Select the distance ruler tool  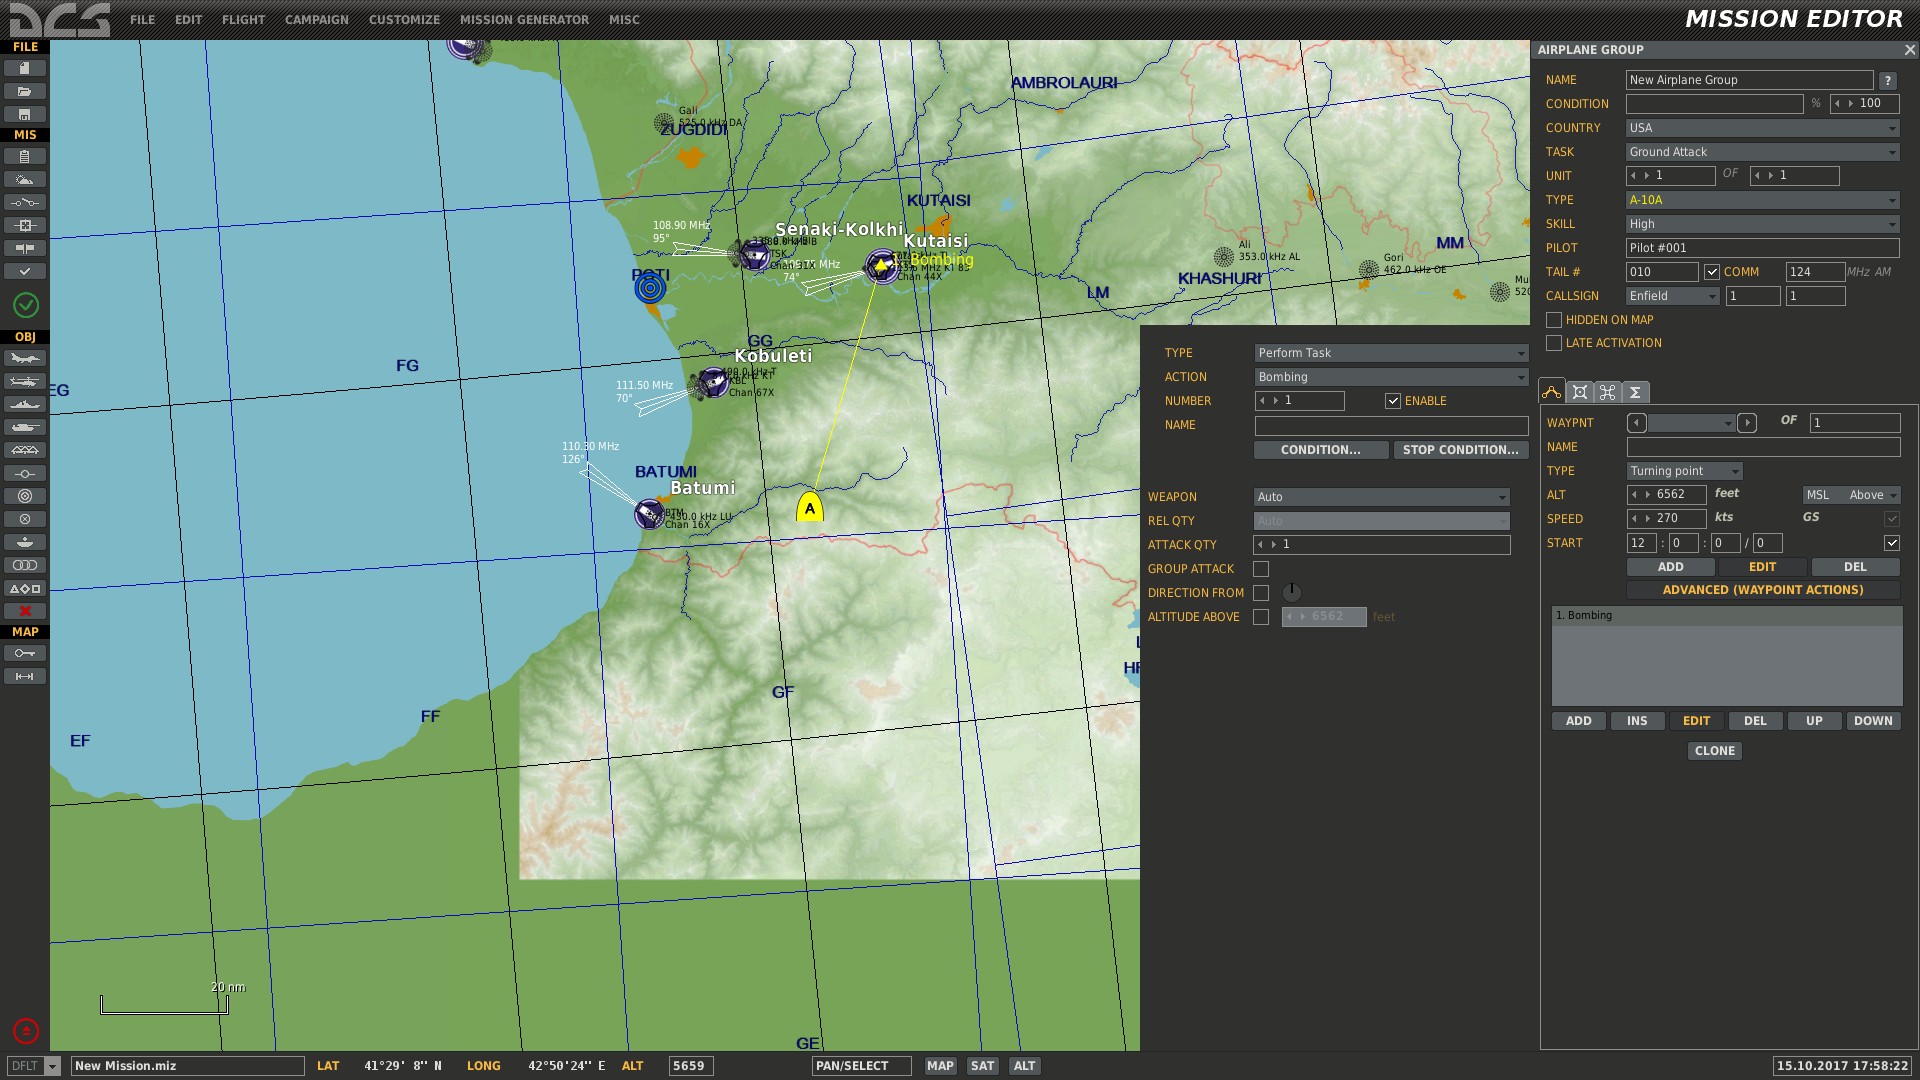coord(25,676)
